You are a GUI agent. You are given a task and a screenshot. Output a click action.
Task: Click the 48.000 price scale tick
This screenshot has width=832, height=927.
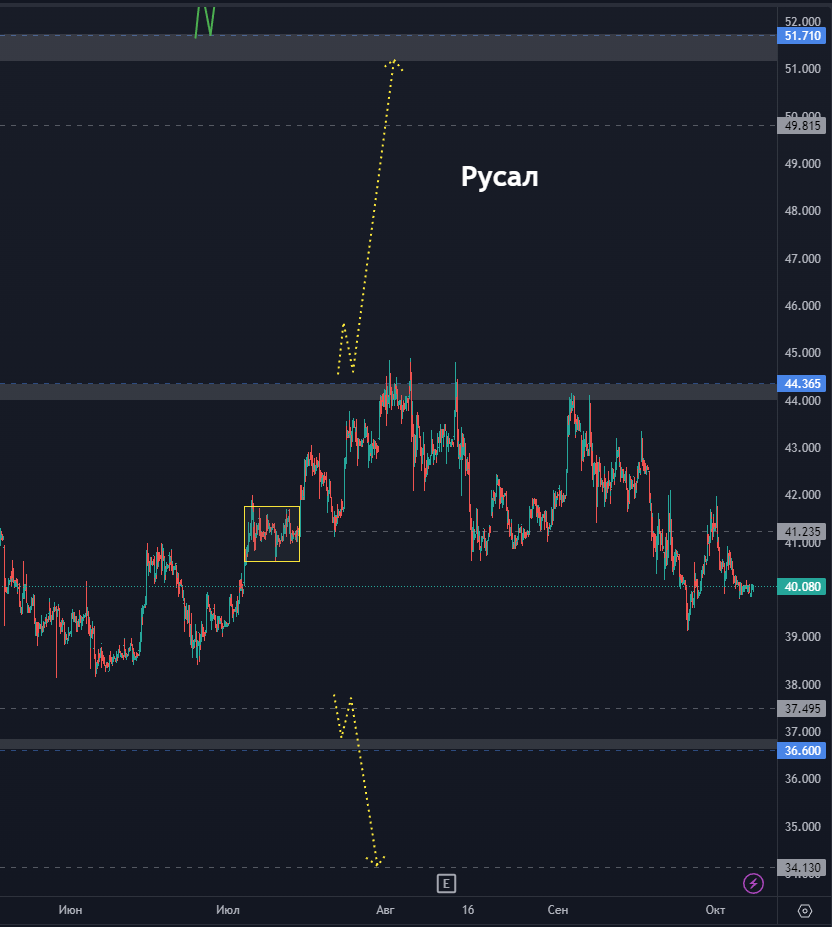(x=802, y=211)
